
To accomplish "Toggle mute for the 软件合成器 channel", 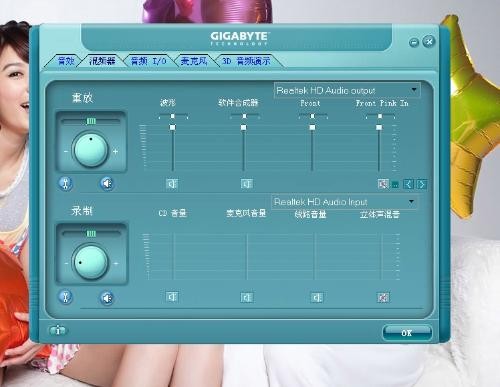I will click(247, 183).
